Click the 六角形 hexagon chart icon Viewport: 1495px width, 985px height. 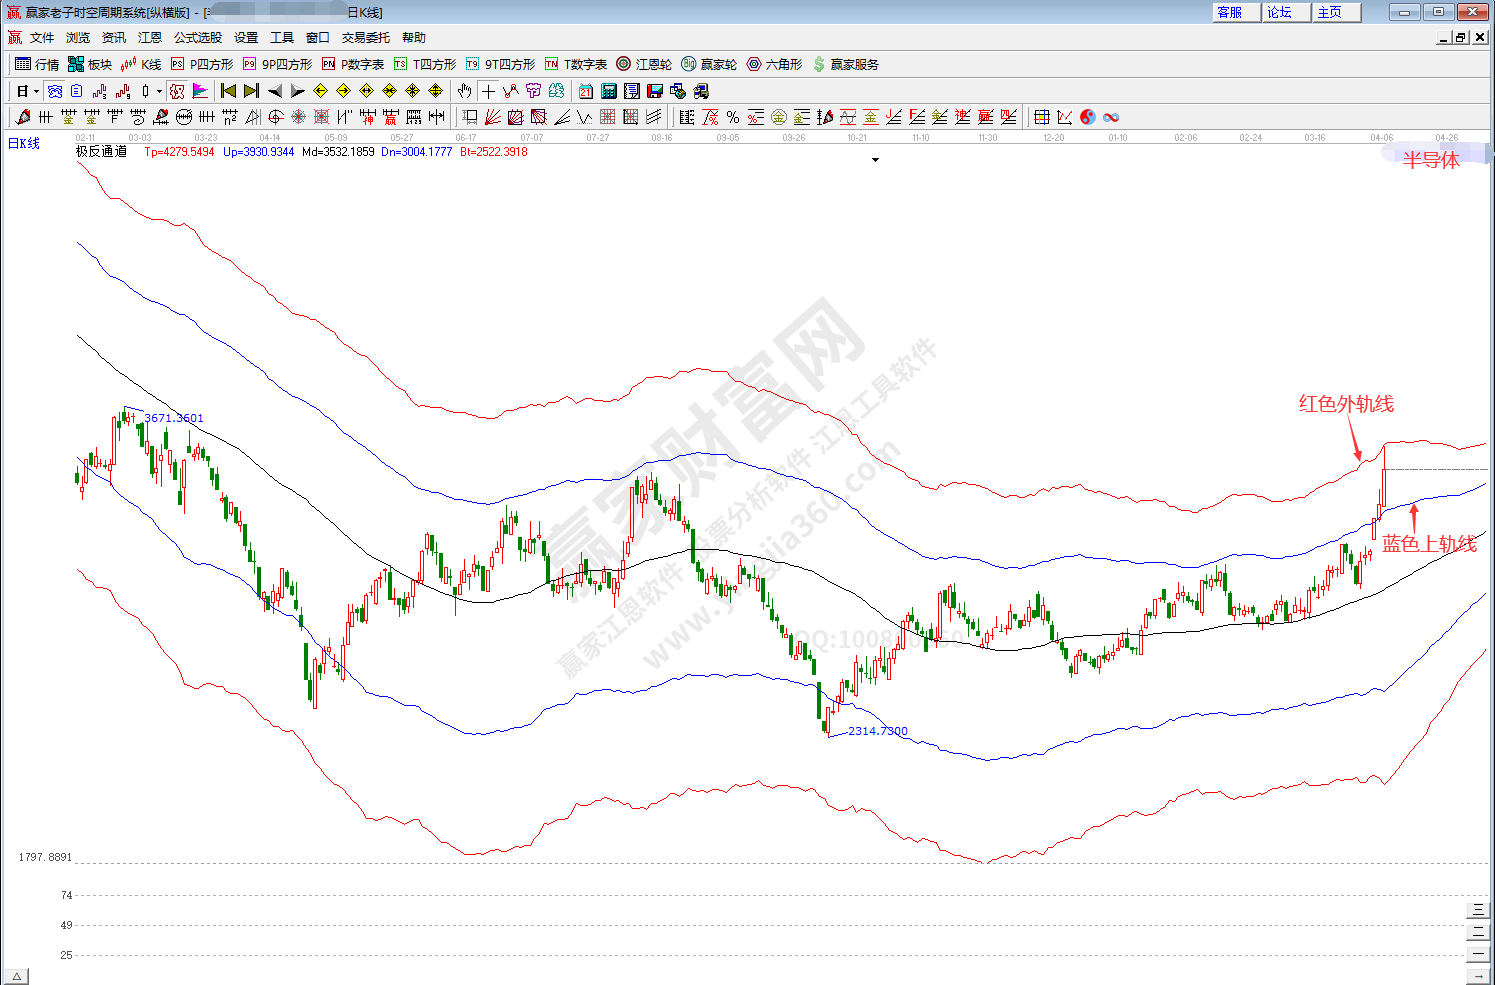coord(774,64)
